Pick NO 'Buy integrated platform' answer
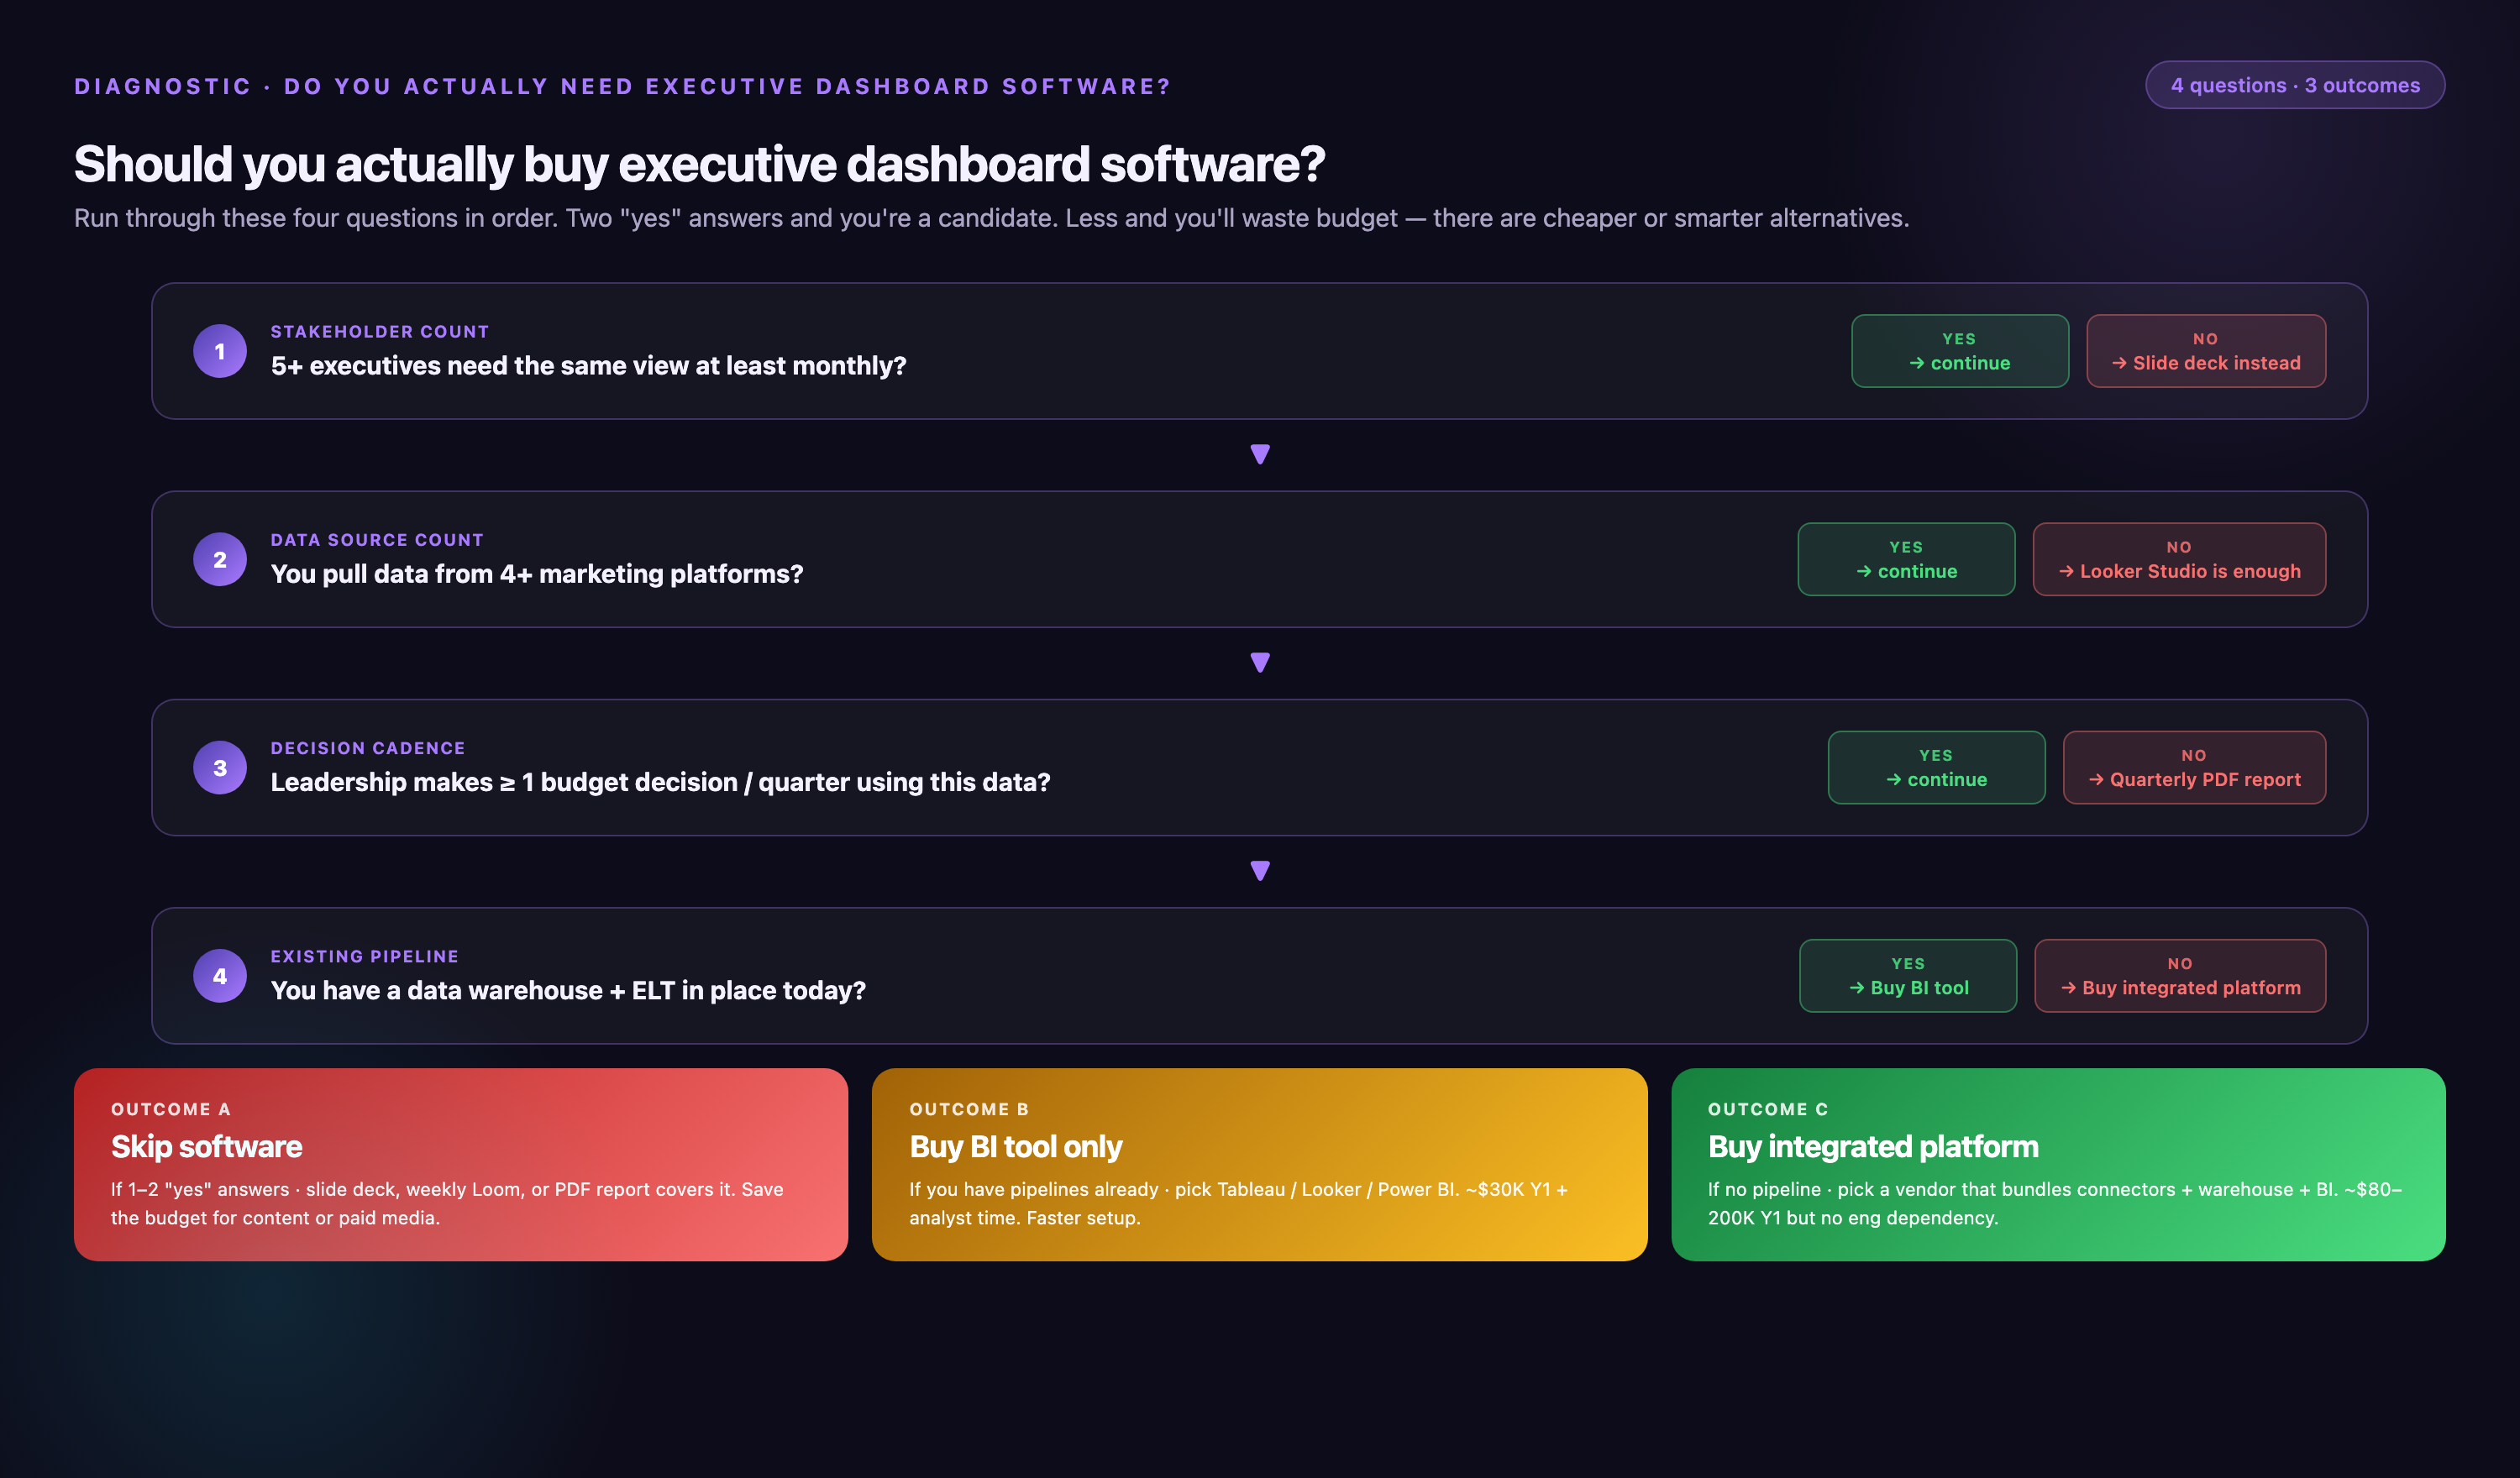2520x1478 pixels. click(x=2180, y=975)
